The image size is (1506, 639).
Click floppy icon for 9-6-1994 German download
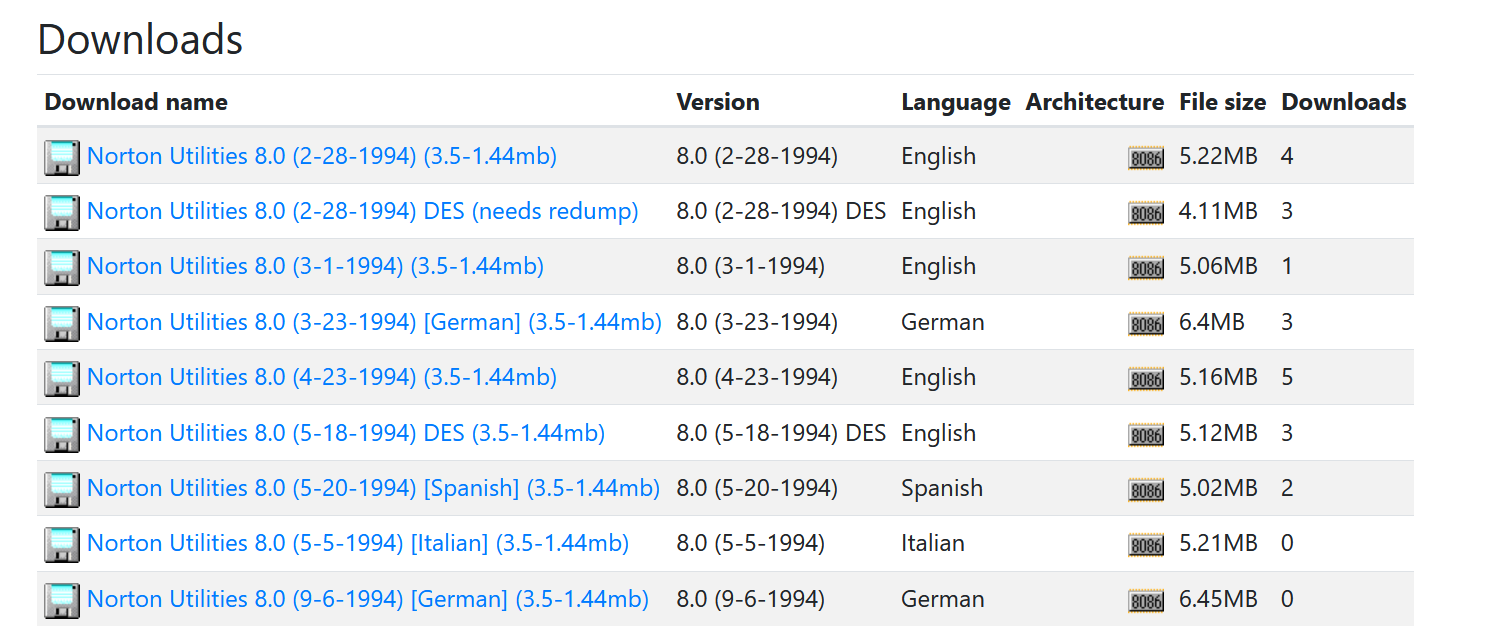click(x=62, y=600)
